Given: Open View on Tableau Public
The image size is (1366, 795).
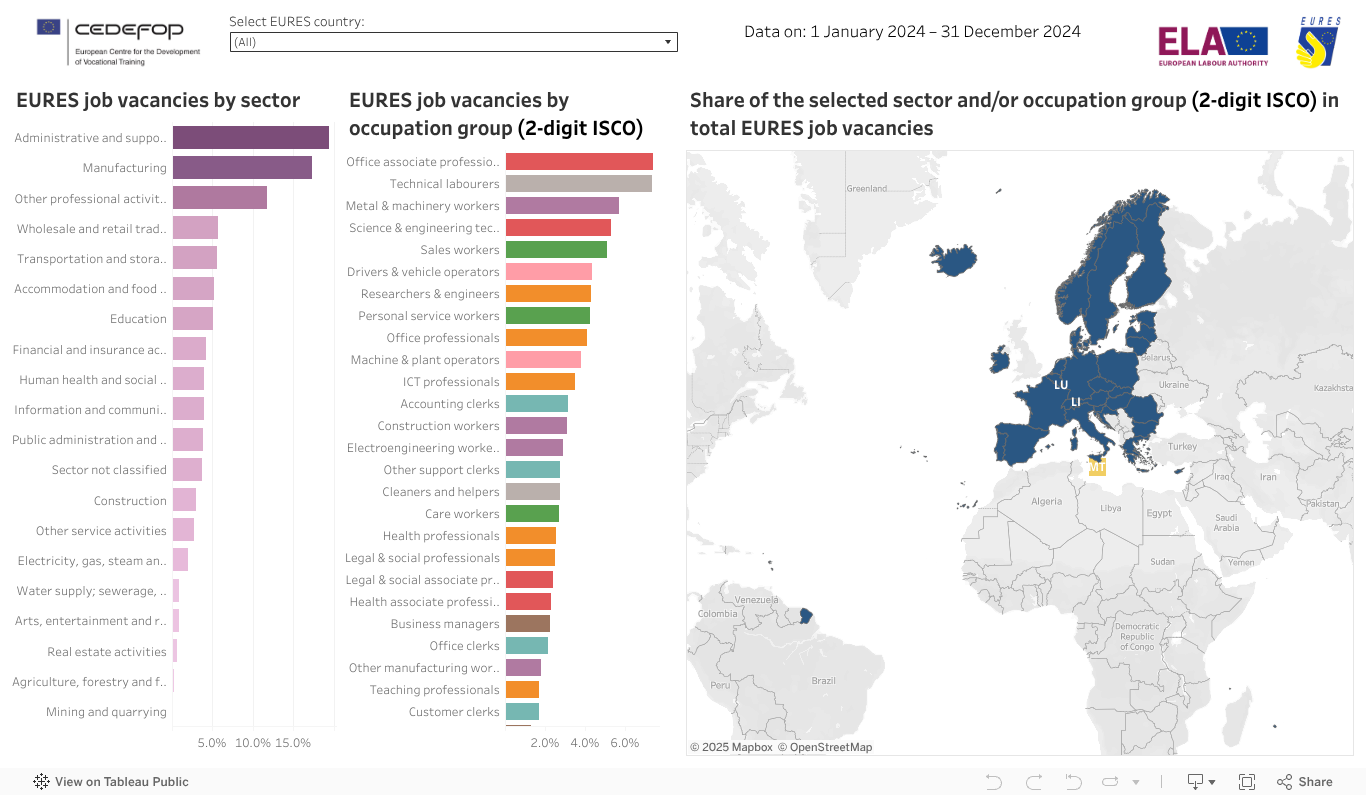Looking at the screenshot, I should point(111,782).
